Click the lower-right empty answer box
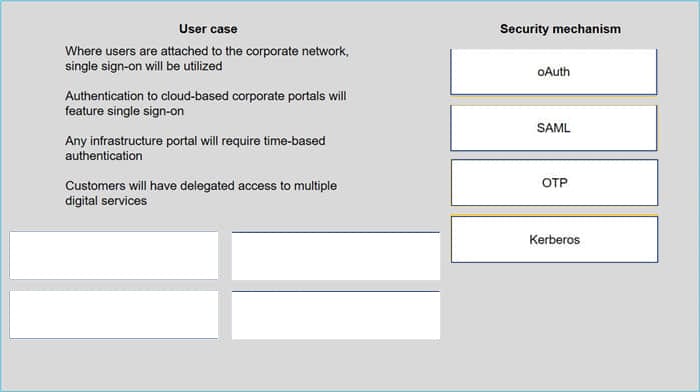This screenshot has width=700, height=392. tap(336, 315)
